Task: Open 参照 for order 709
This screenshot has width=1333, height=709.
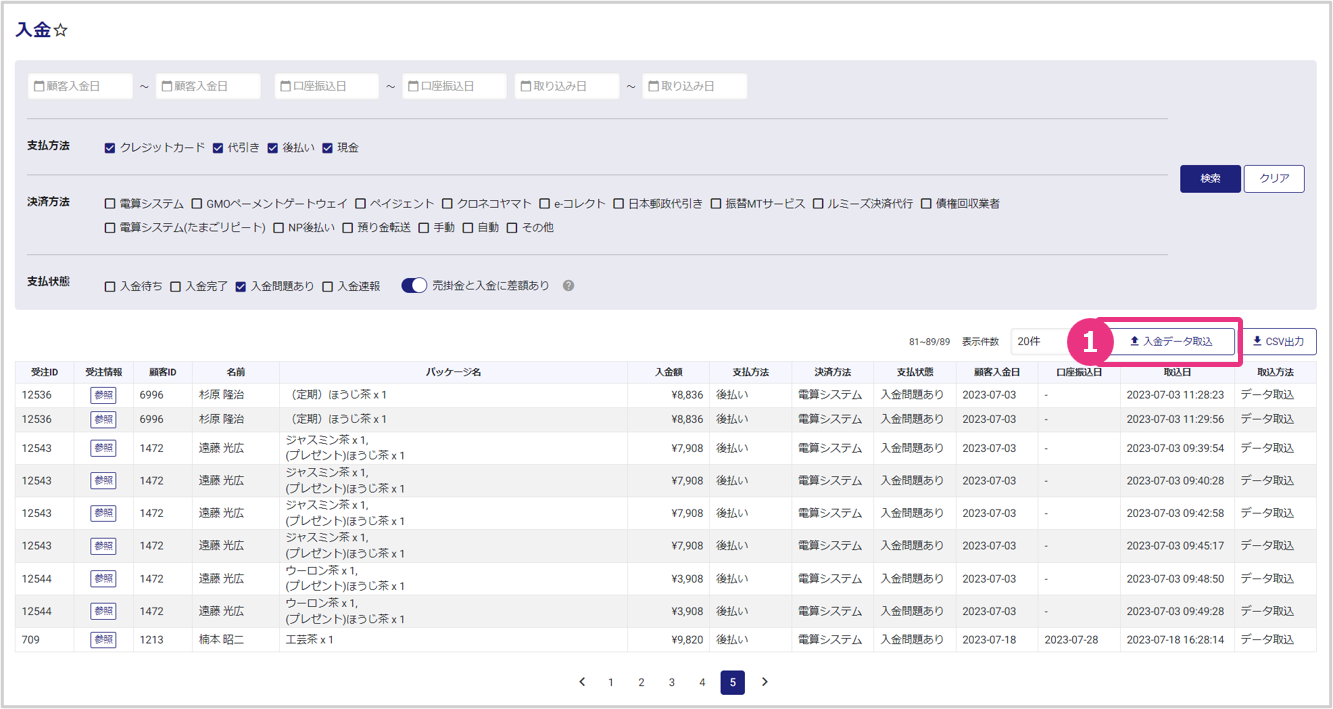Action: (103, 640)
